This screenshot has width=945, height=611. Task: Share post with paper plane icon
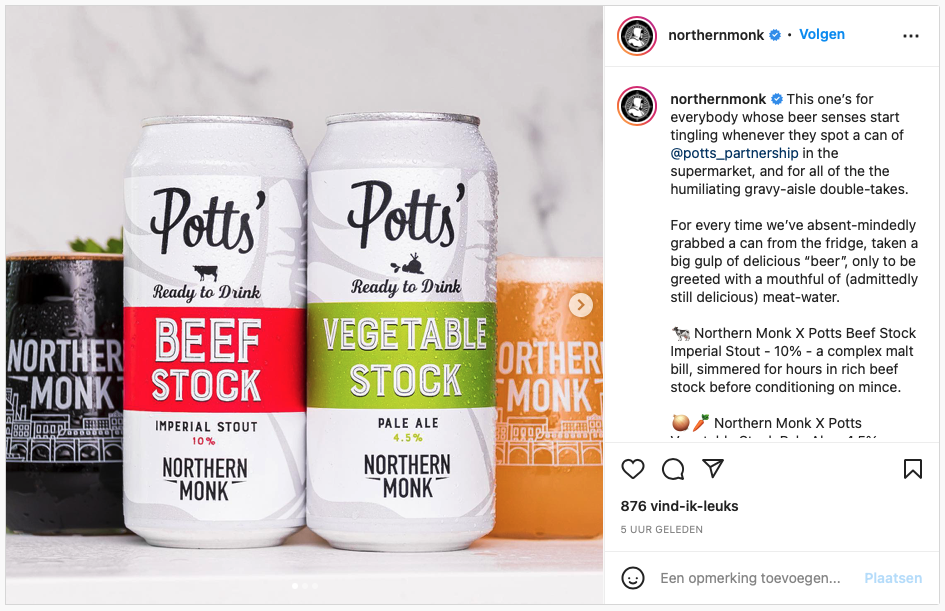coord(712,469)
